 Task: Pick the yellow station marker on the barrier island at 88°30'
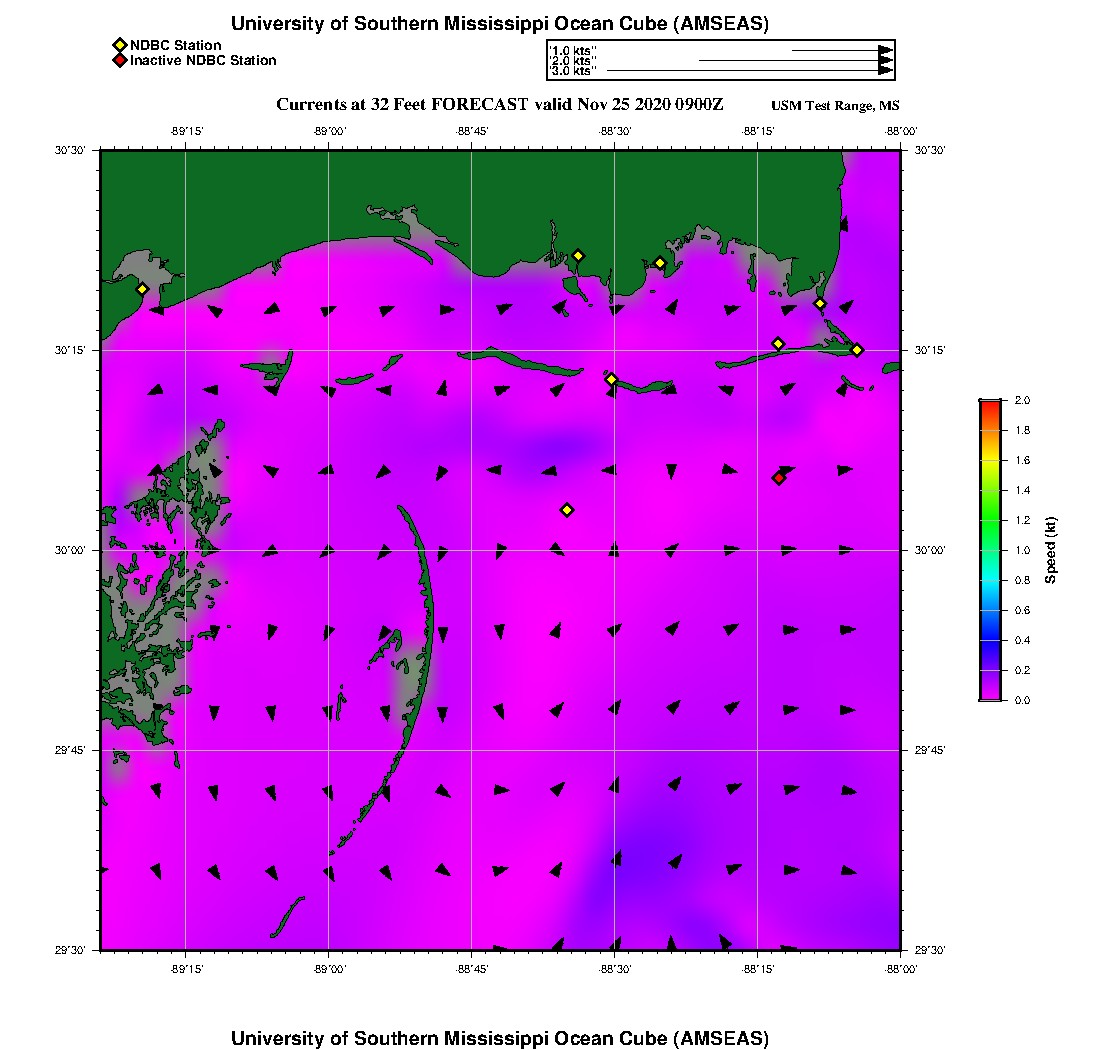pos(611,379)
